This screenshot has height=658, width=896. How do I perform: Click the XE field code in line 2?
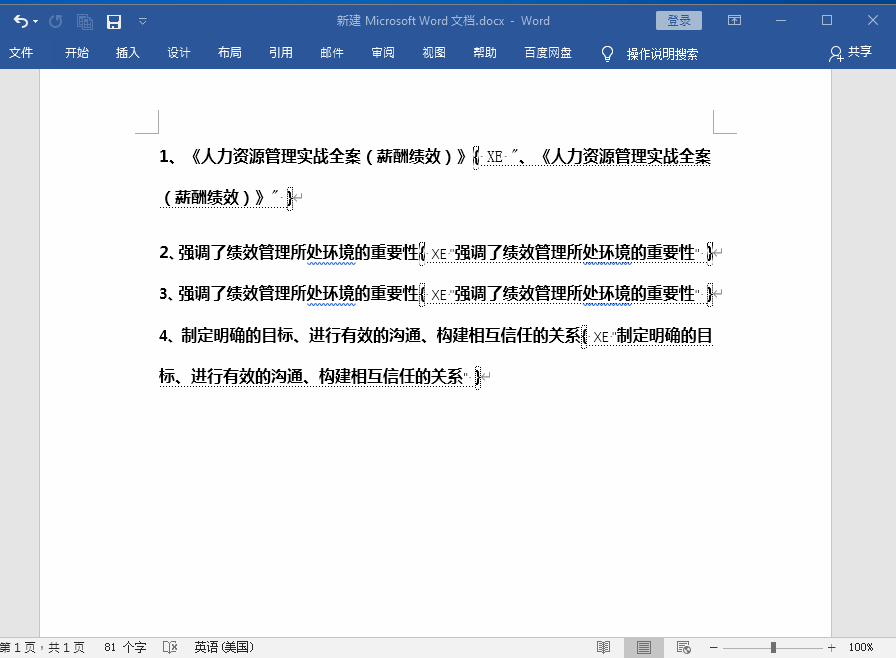pos(566,252)
